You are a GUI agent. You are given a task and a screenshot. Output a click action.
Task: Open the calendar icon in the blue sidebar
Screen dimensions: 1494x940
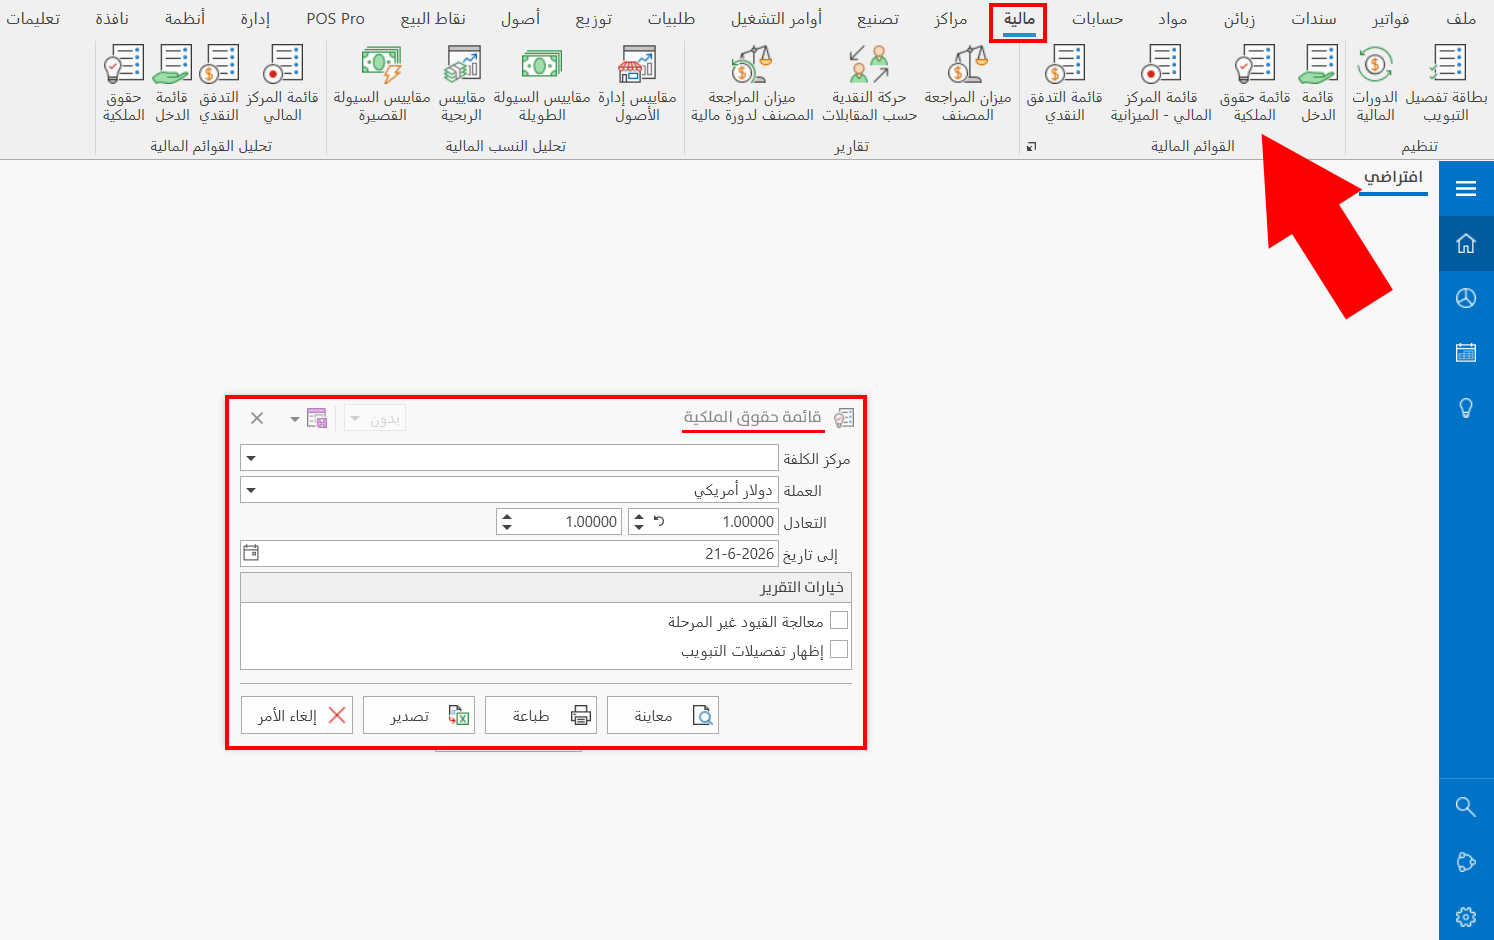point(1466,352)
